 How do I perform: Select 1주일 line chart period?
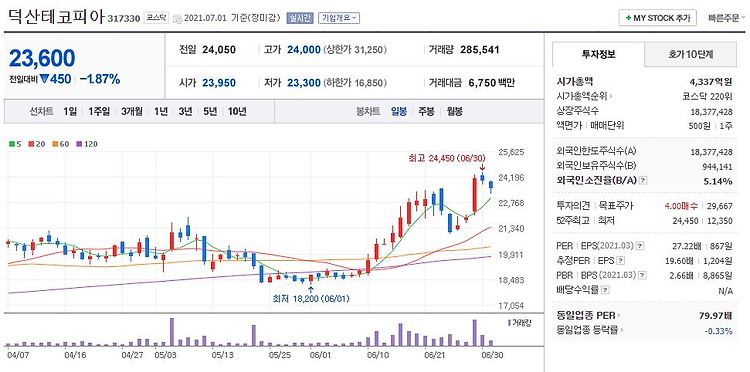click(99, 111)
